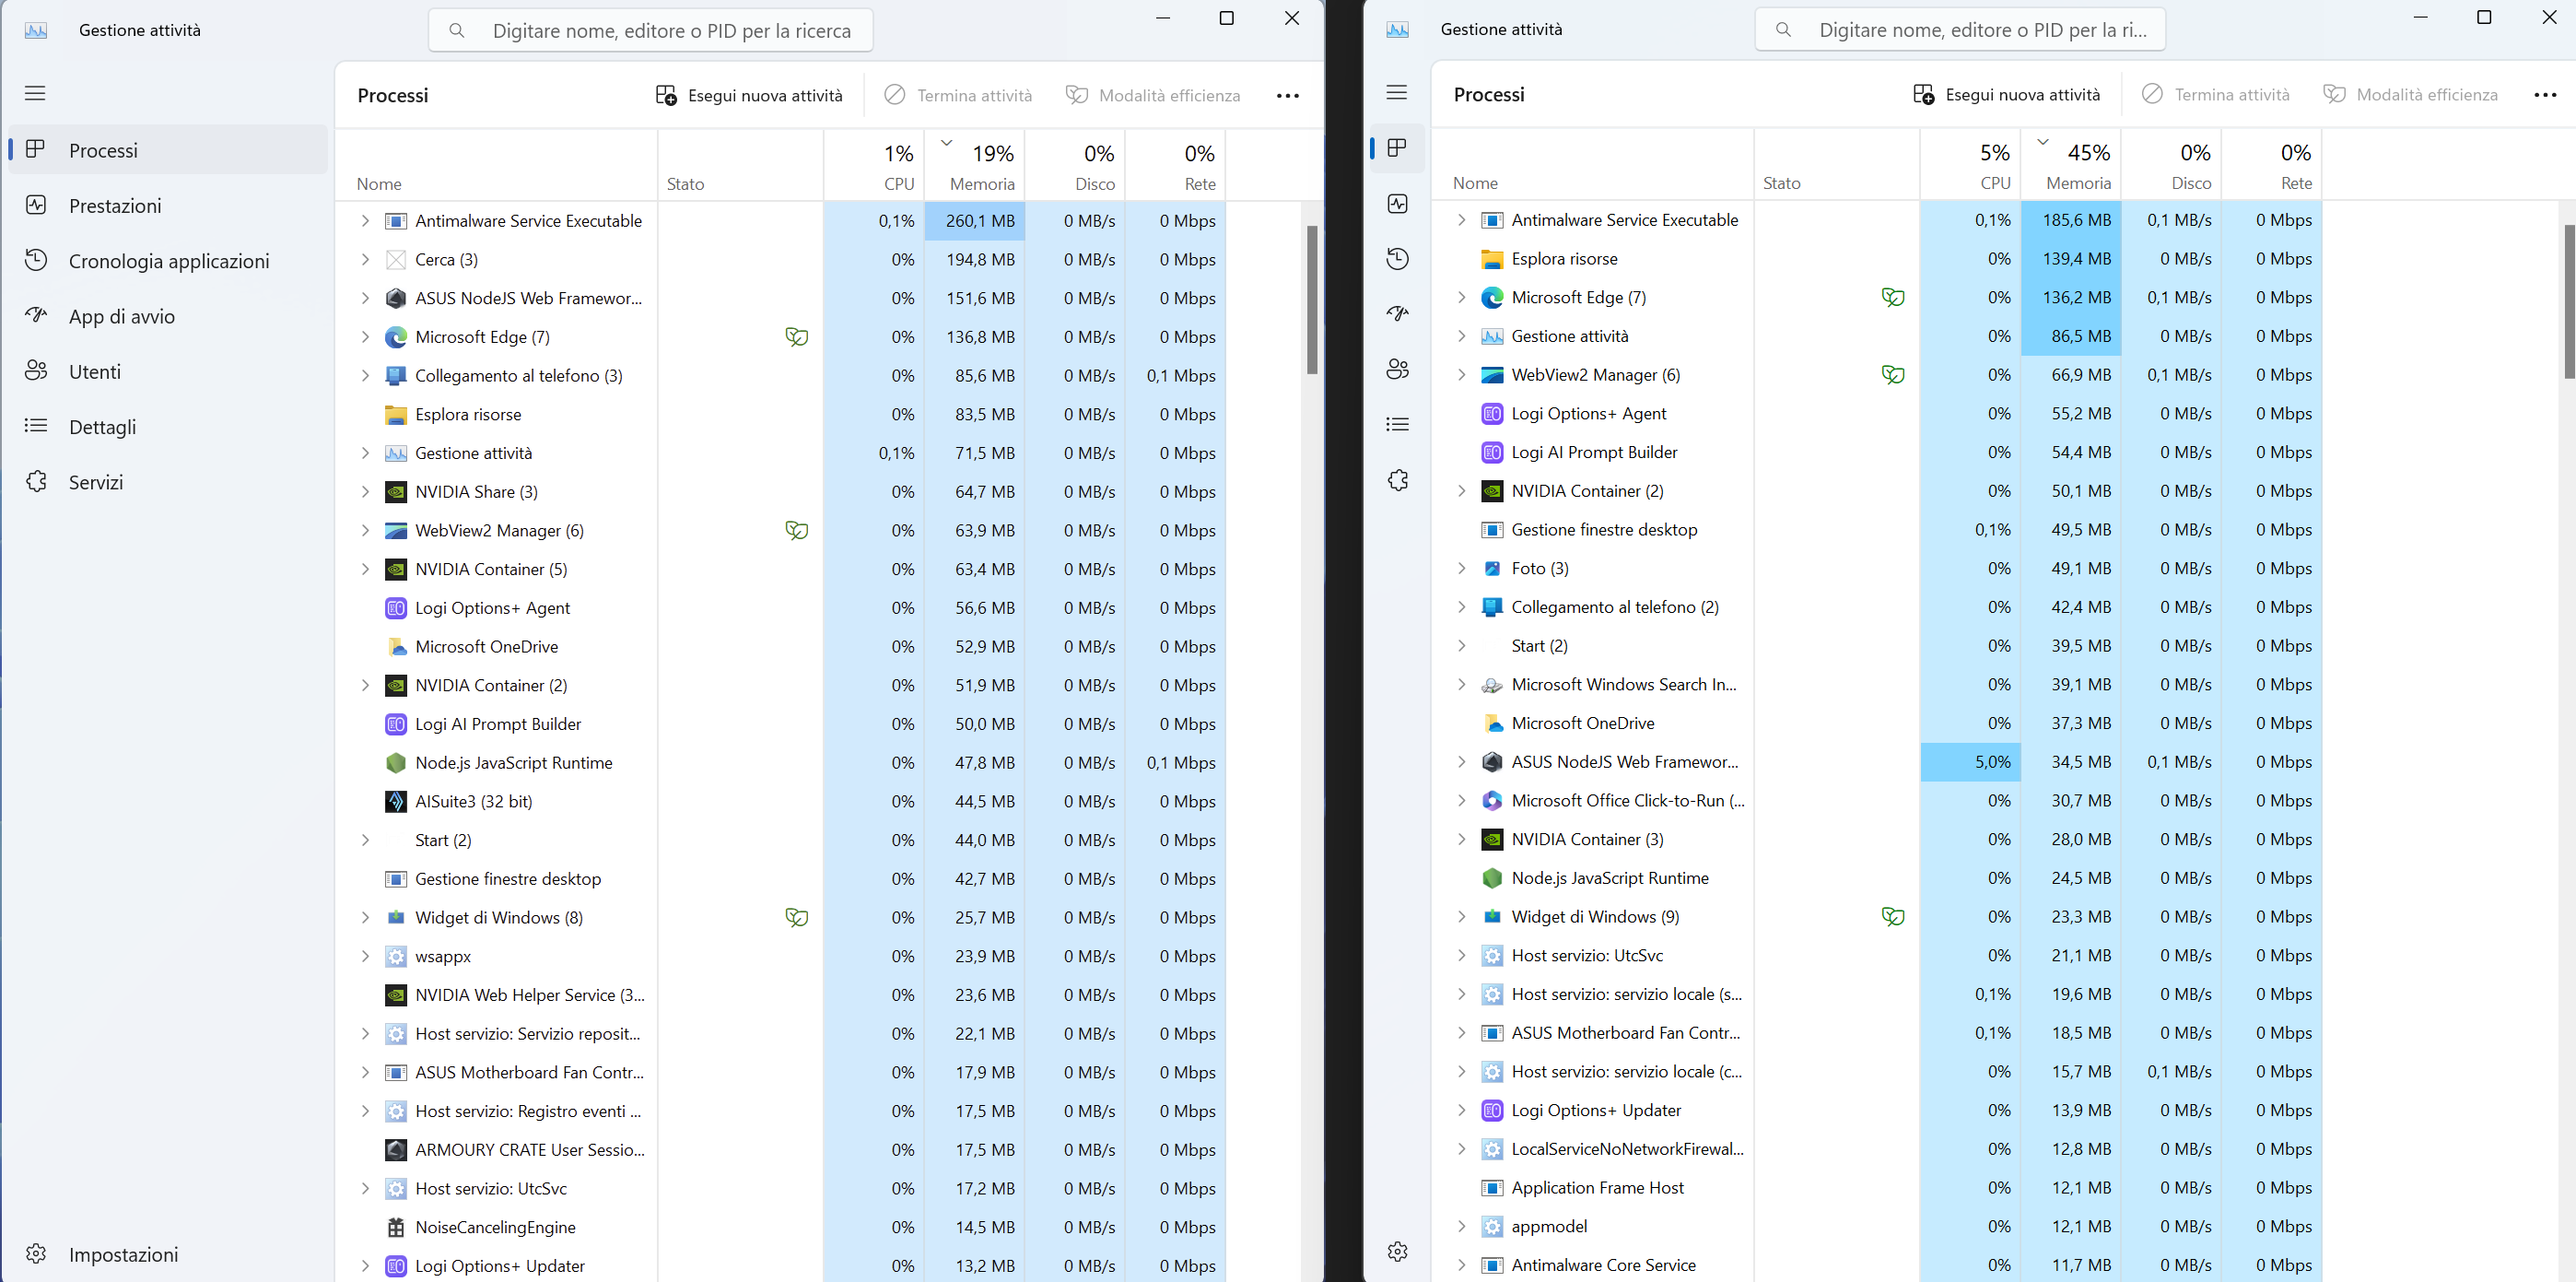Viewport: 2576px width, 1282px height.
Task: Select LocalServiceNoNetworkFirewall row in right window
Action: click(x=1877, y=1149)
